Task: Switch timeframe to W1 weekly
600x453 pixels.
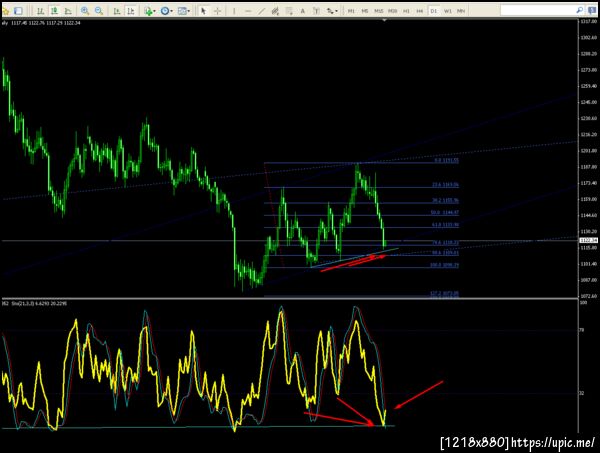Action: (x=447, y=11)
